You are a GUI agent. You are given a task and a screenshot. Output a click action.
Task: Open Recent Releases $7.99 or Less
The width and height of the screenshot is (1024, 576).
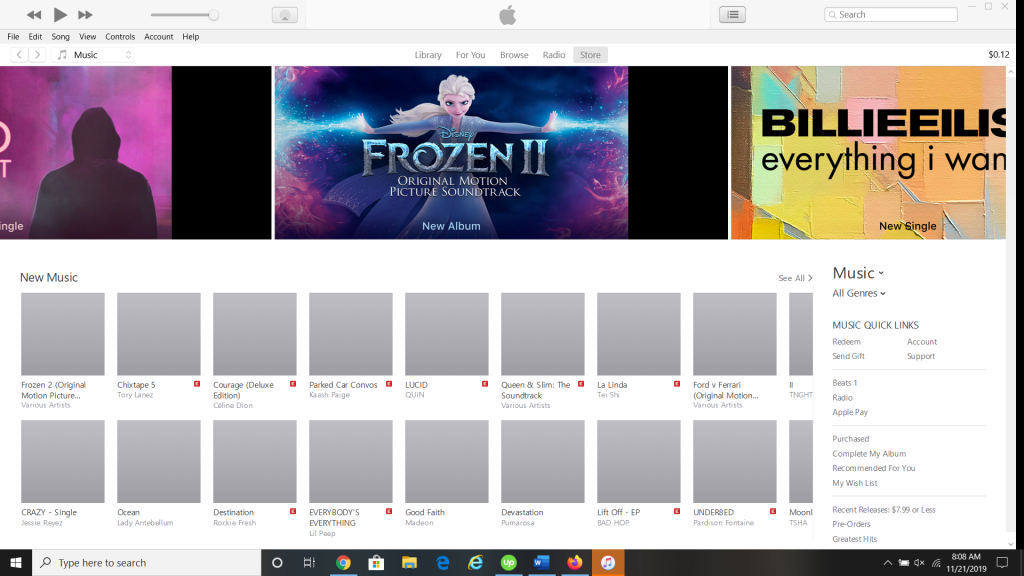[x=884, y=509]
